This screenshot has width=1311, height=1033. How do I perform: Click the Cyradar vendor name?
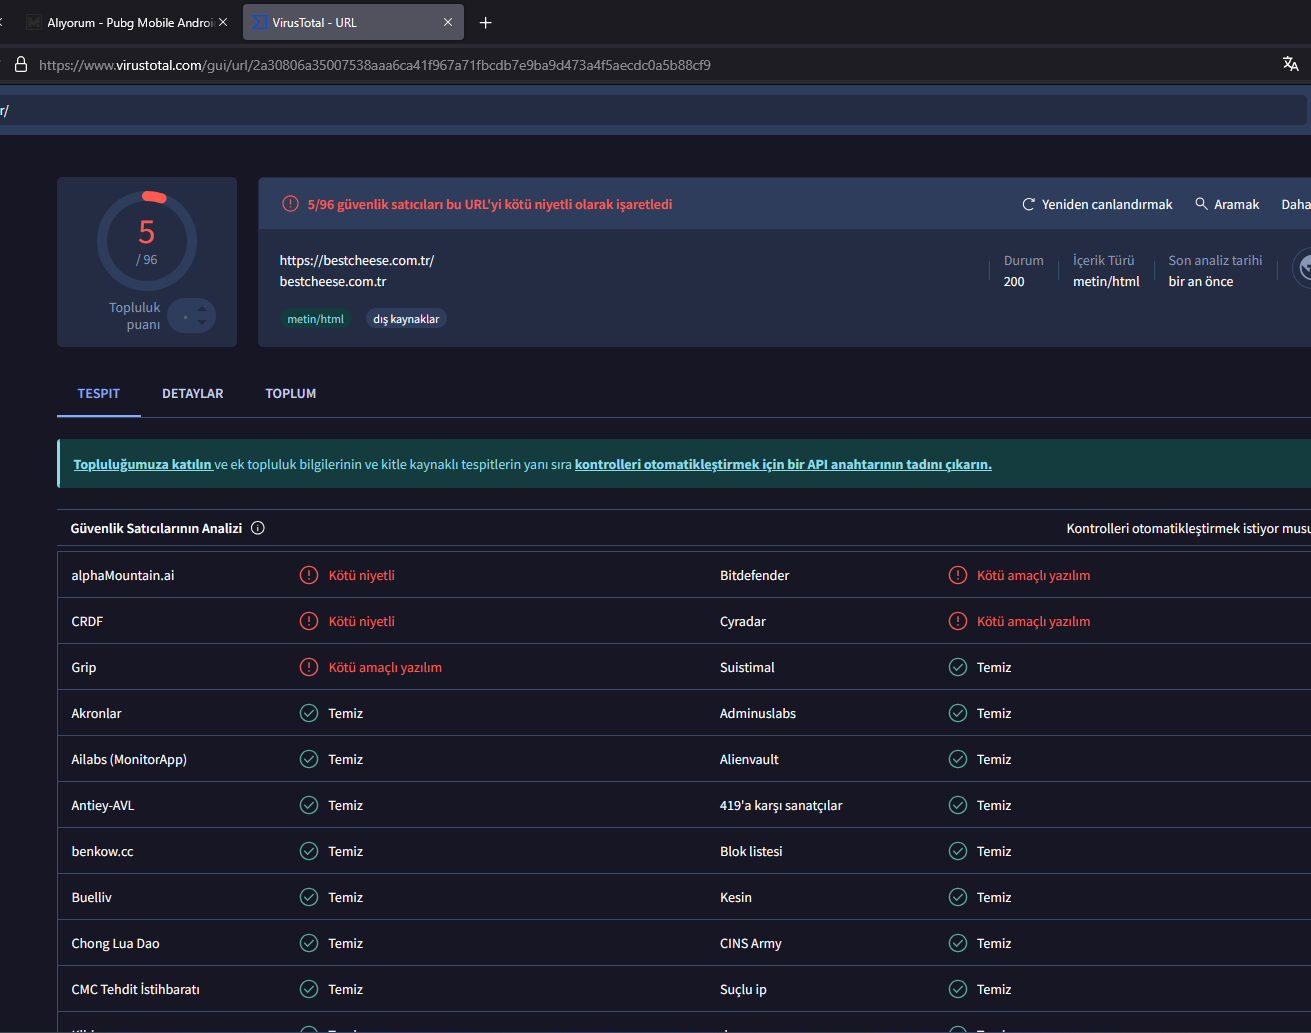pos(743,621)
